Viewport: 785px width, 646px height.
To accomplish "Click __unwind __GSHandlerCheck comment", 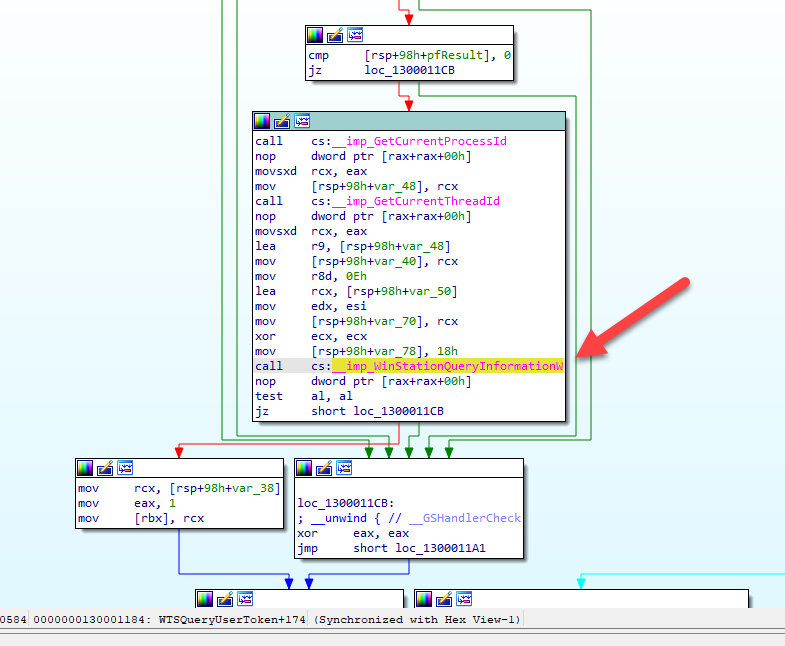I will pyautogui.click(x=409, y=518).
